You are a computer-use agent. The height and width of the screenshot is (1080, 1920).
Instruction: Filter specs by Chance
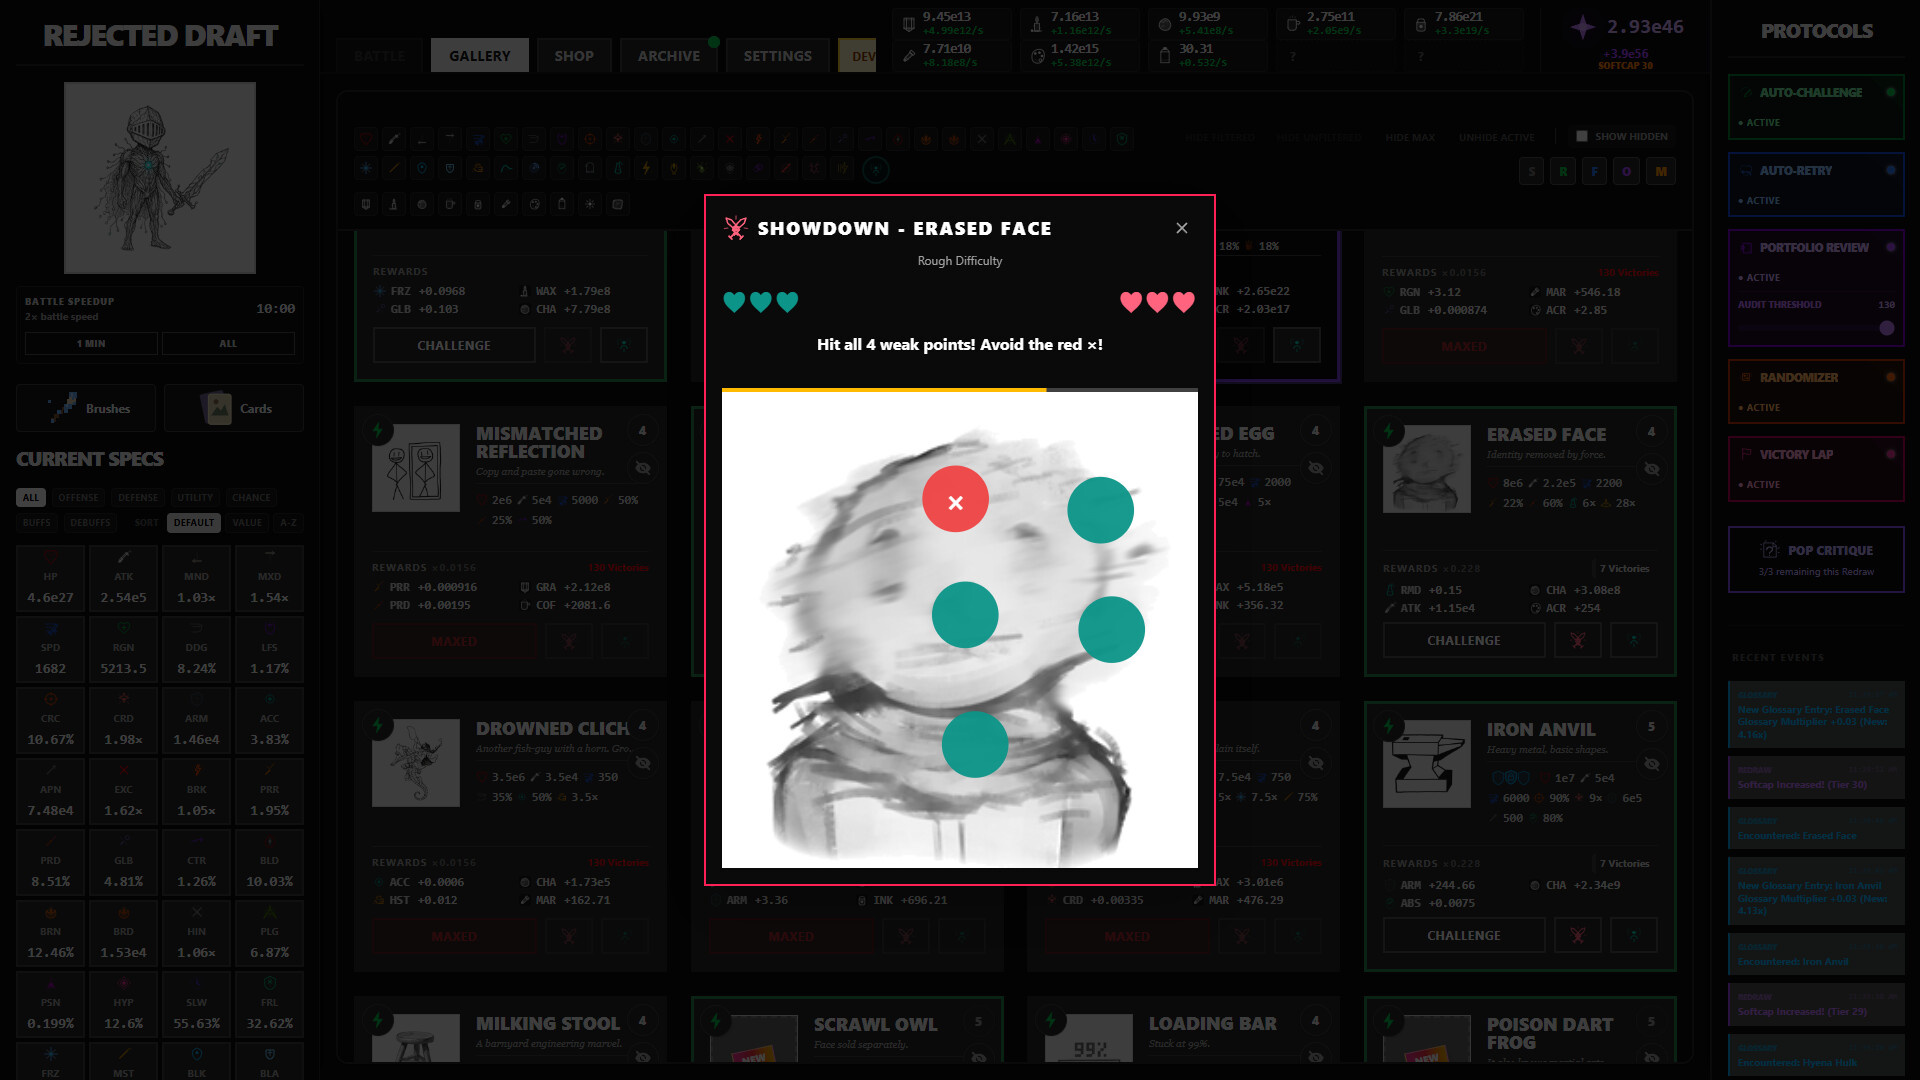251,497
